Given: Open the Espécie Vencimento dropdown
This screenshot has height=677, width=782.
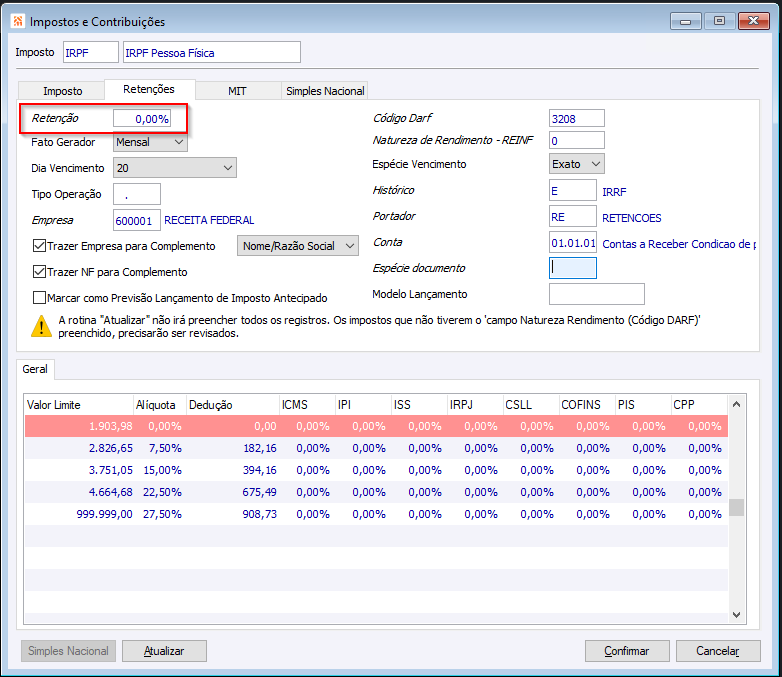Looking at the screenshot, I should (577, 164).
